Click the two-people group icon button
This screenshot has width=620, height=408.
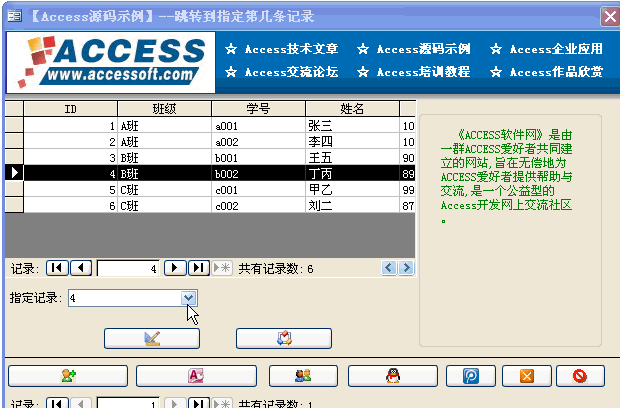tap(303, 376)
